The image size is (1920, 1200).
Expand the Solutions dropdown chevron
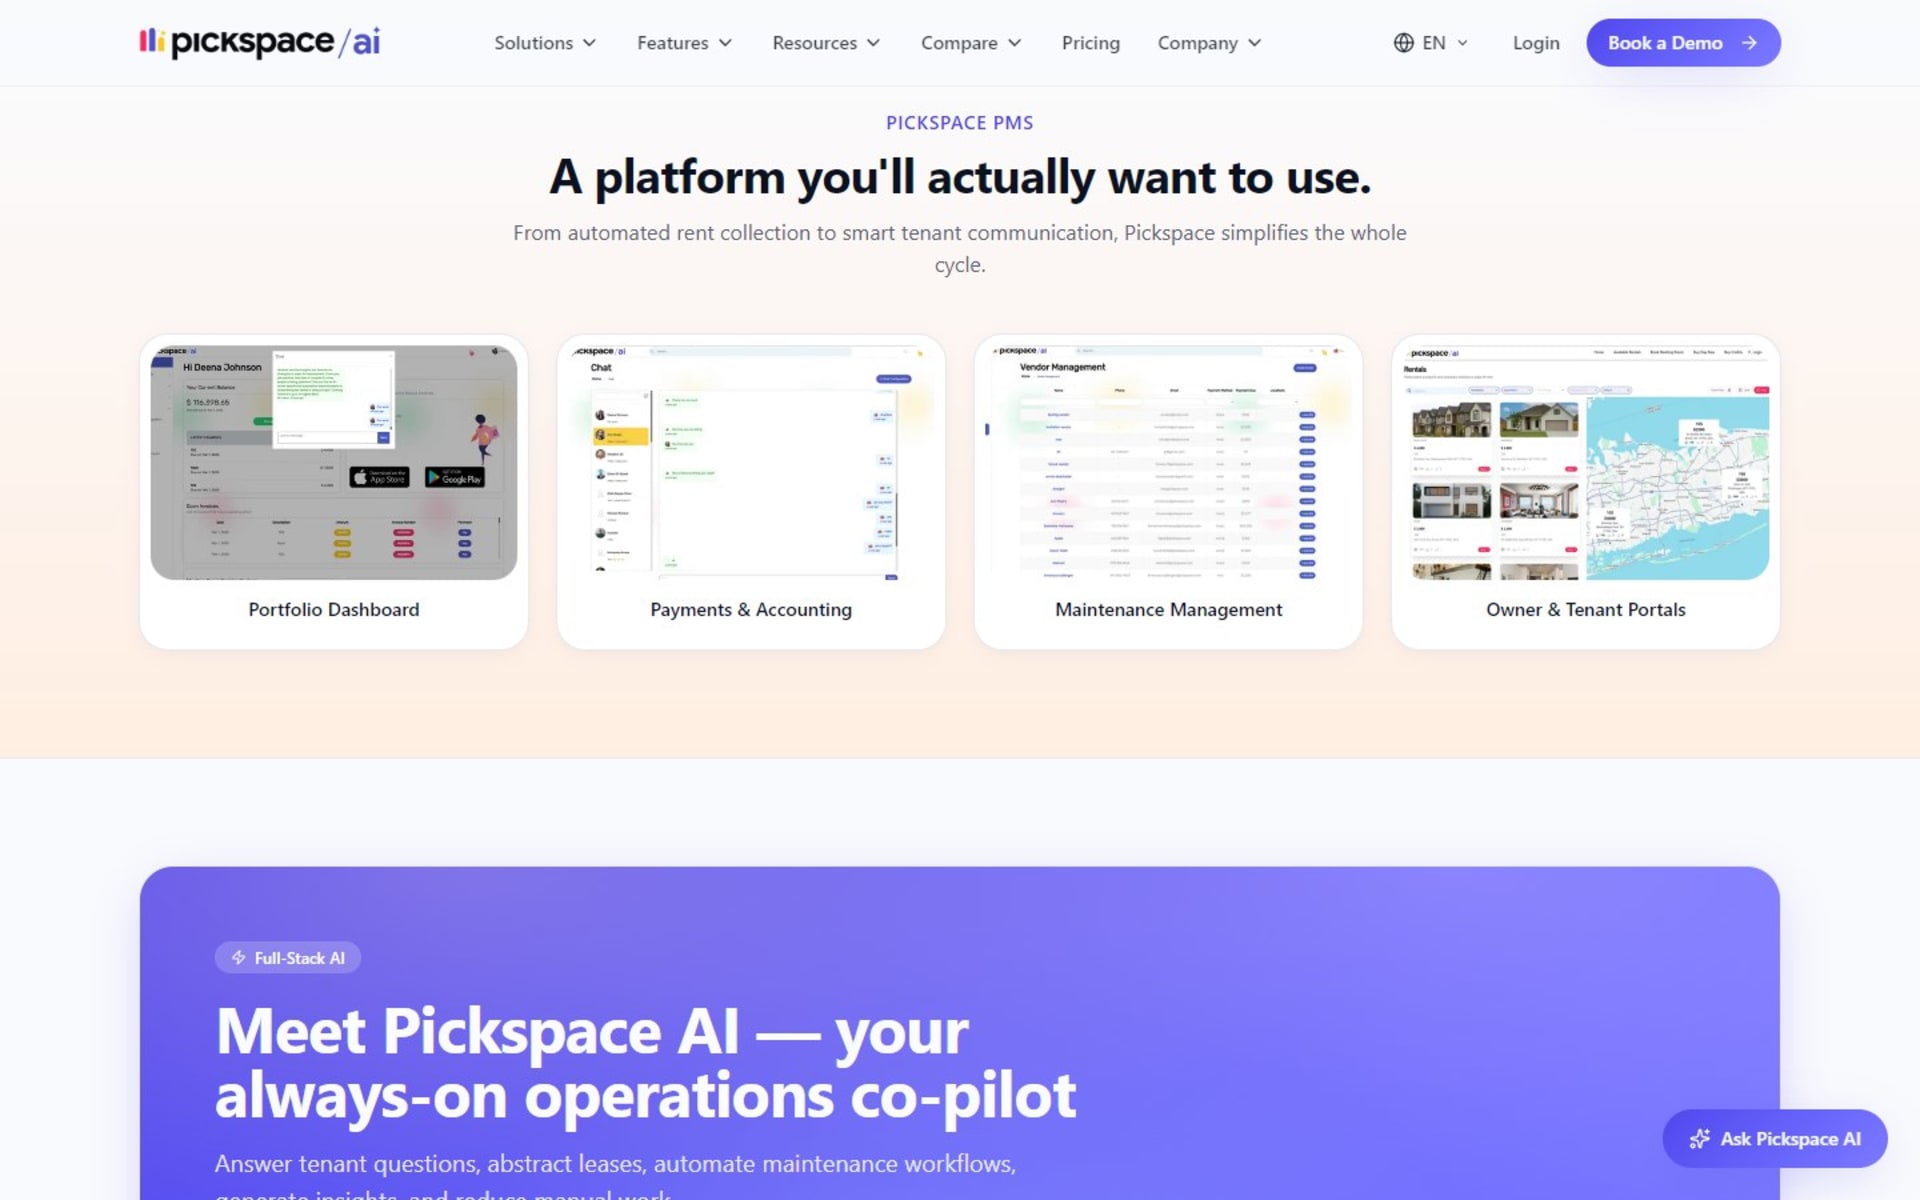click(x=590, y=43)
